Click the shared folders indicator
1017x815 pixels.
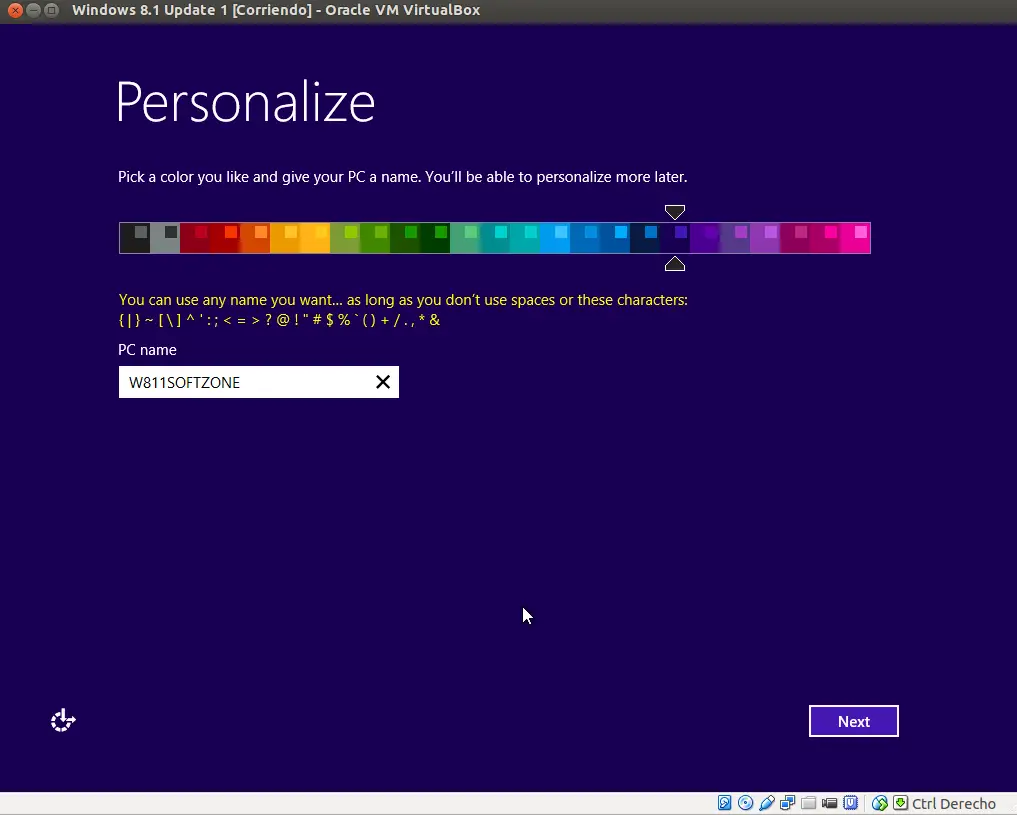coord(808,803)
